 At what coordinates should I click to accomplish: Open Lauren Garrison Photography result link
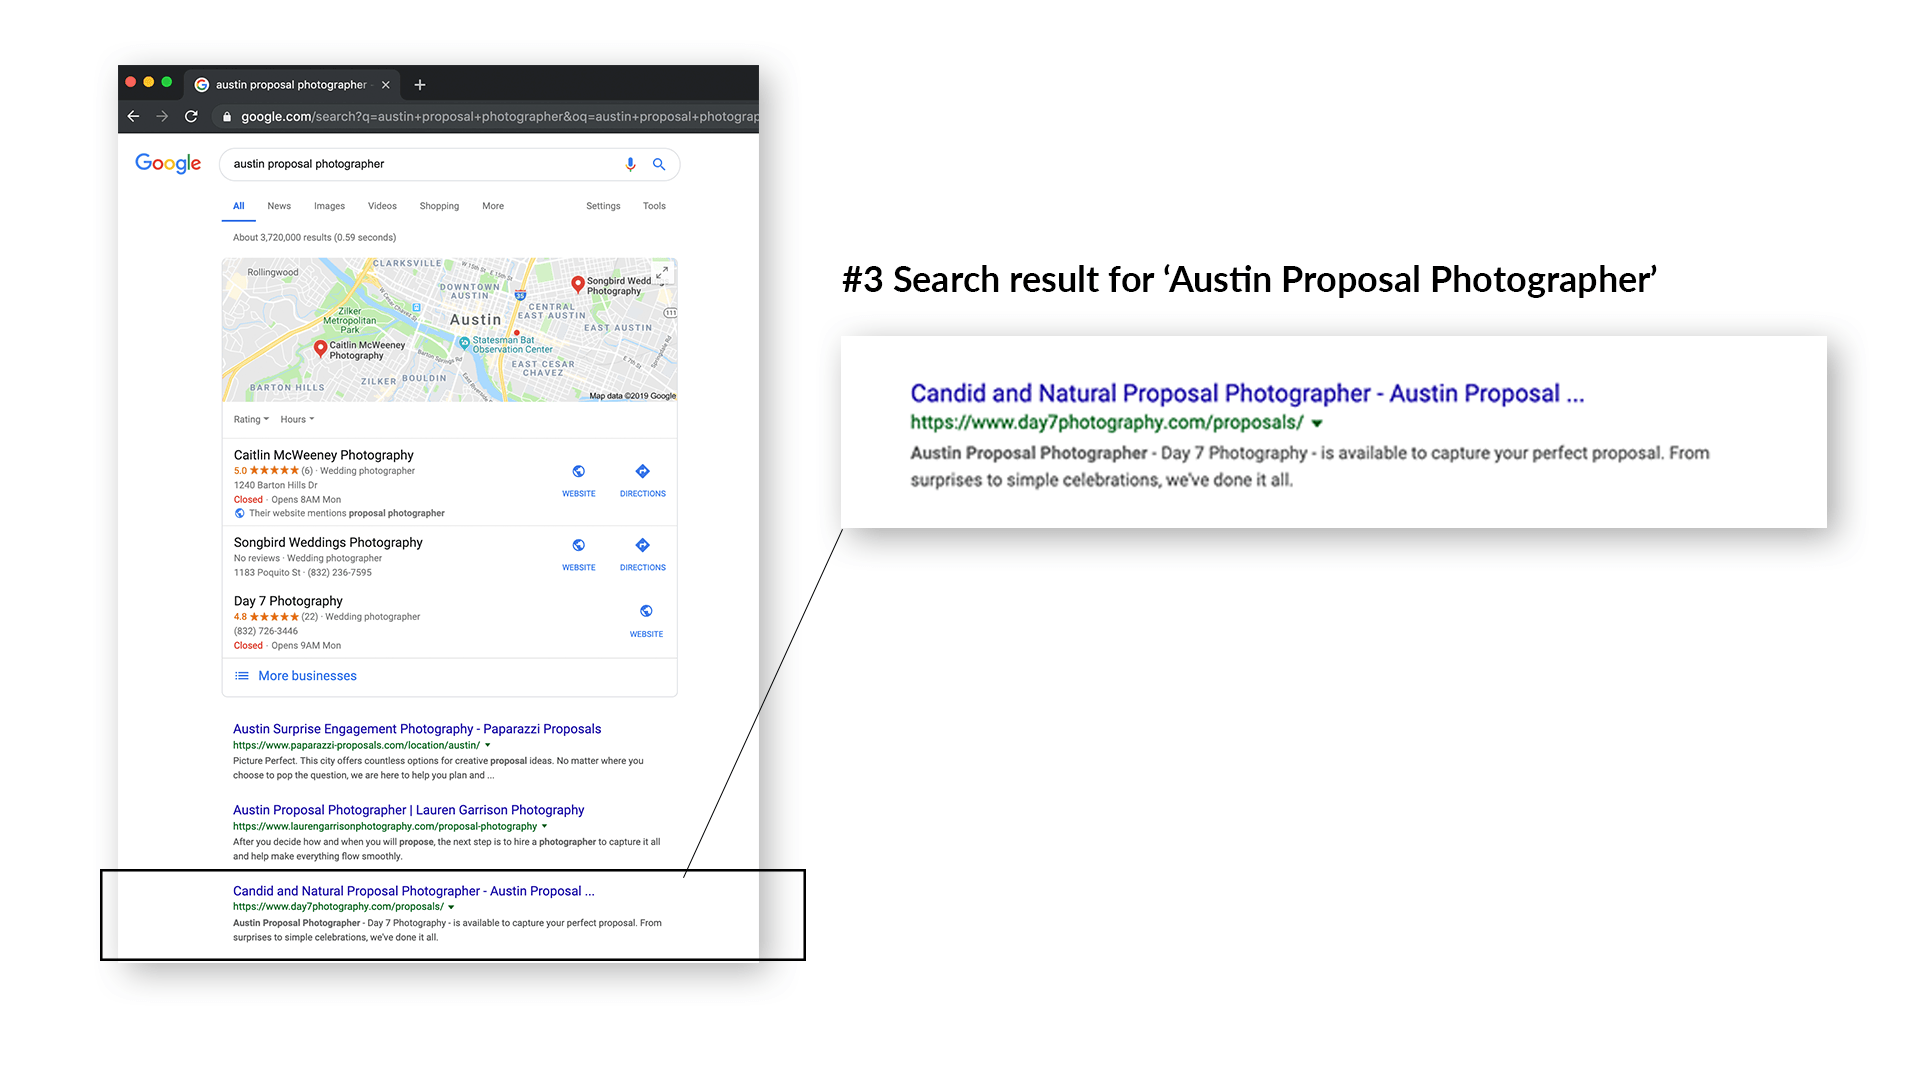(x=408, y=810)
